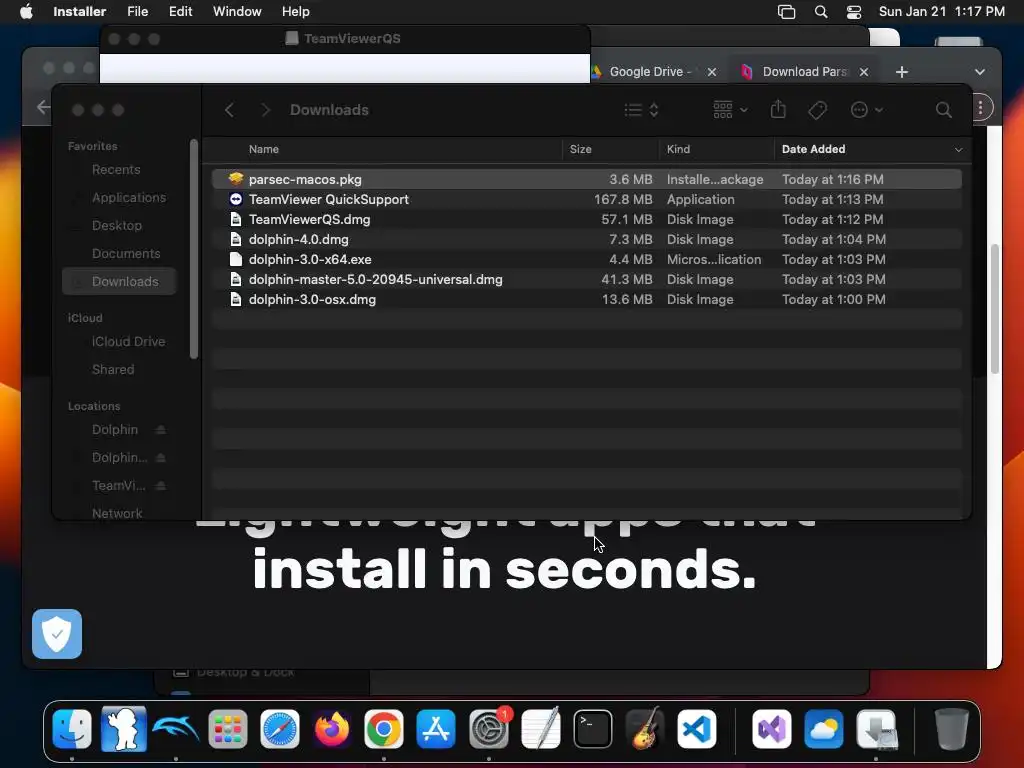Open the Installer icon in the Dock

pos(876,729)
